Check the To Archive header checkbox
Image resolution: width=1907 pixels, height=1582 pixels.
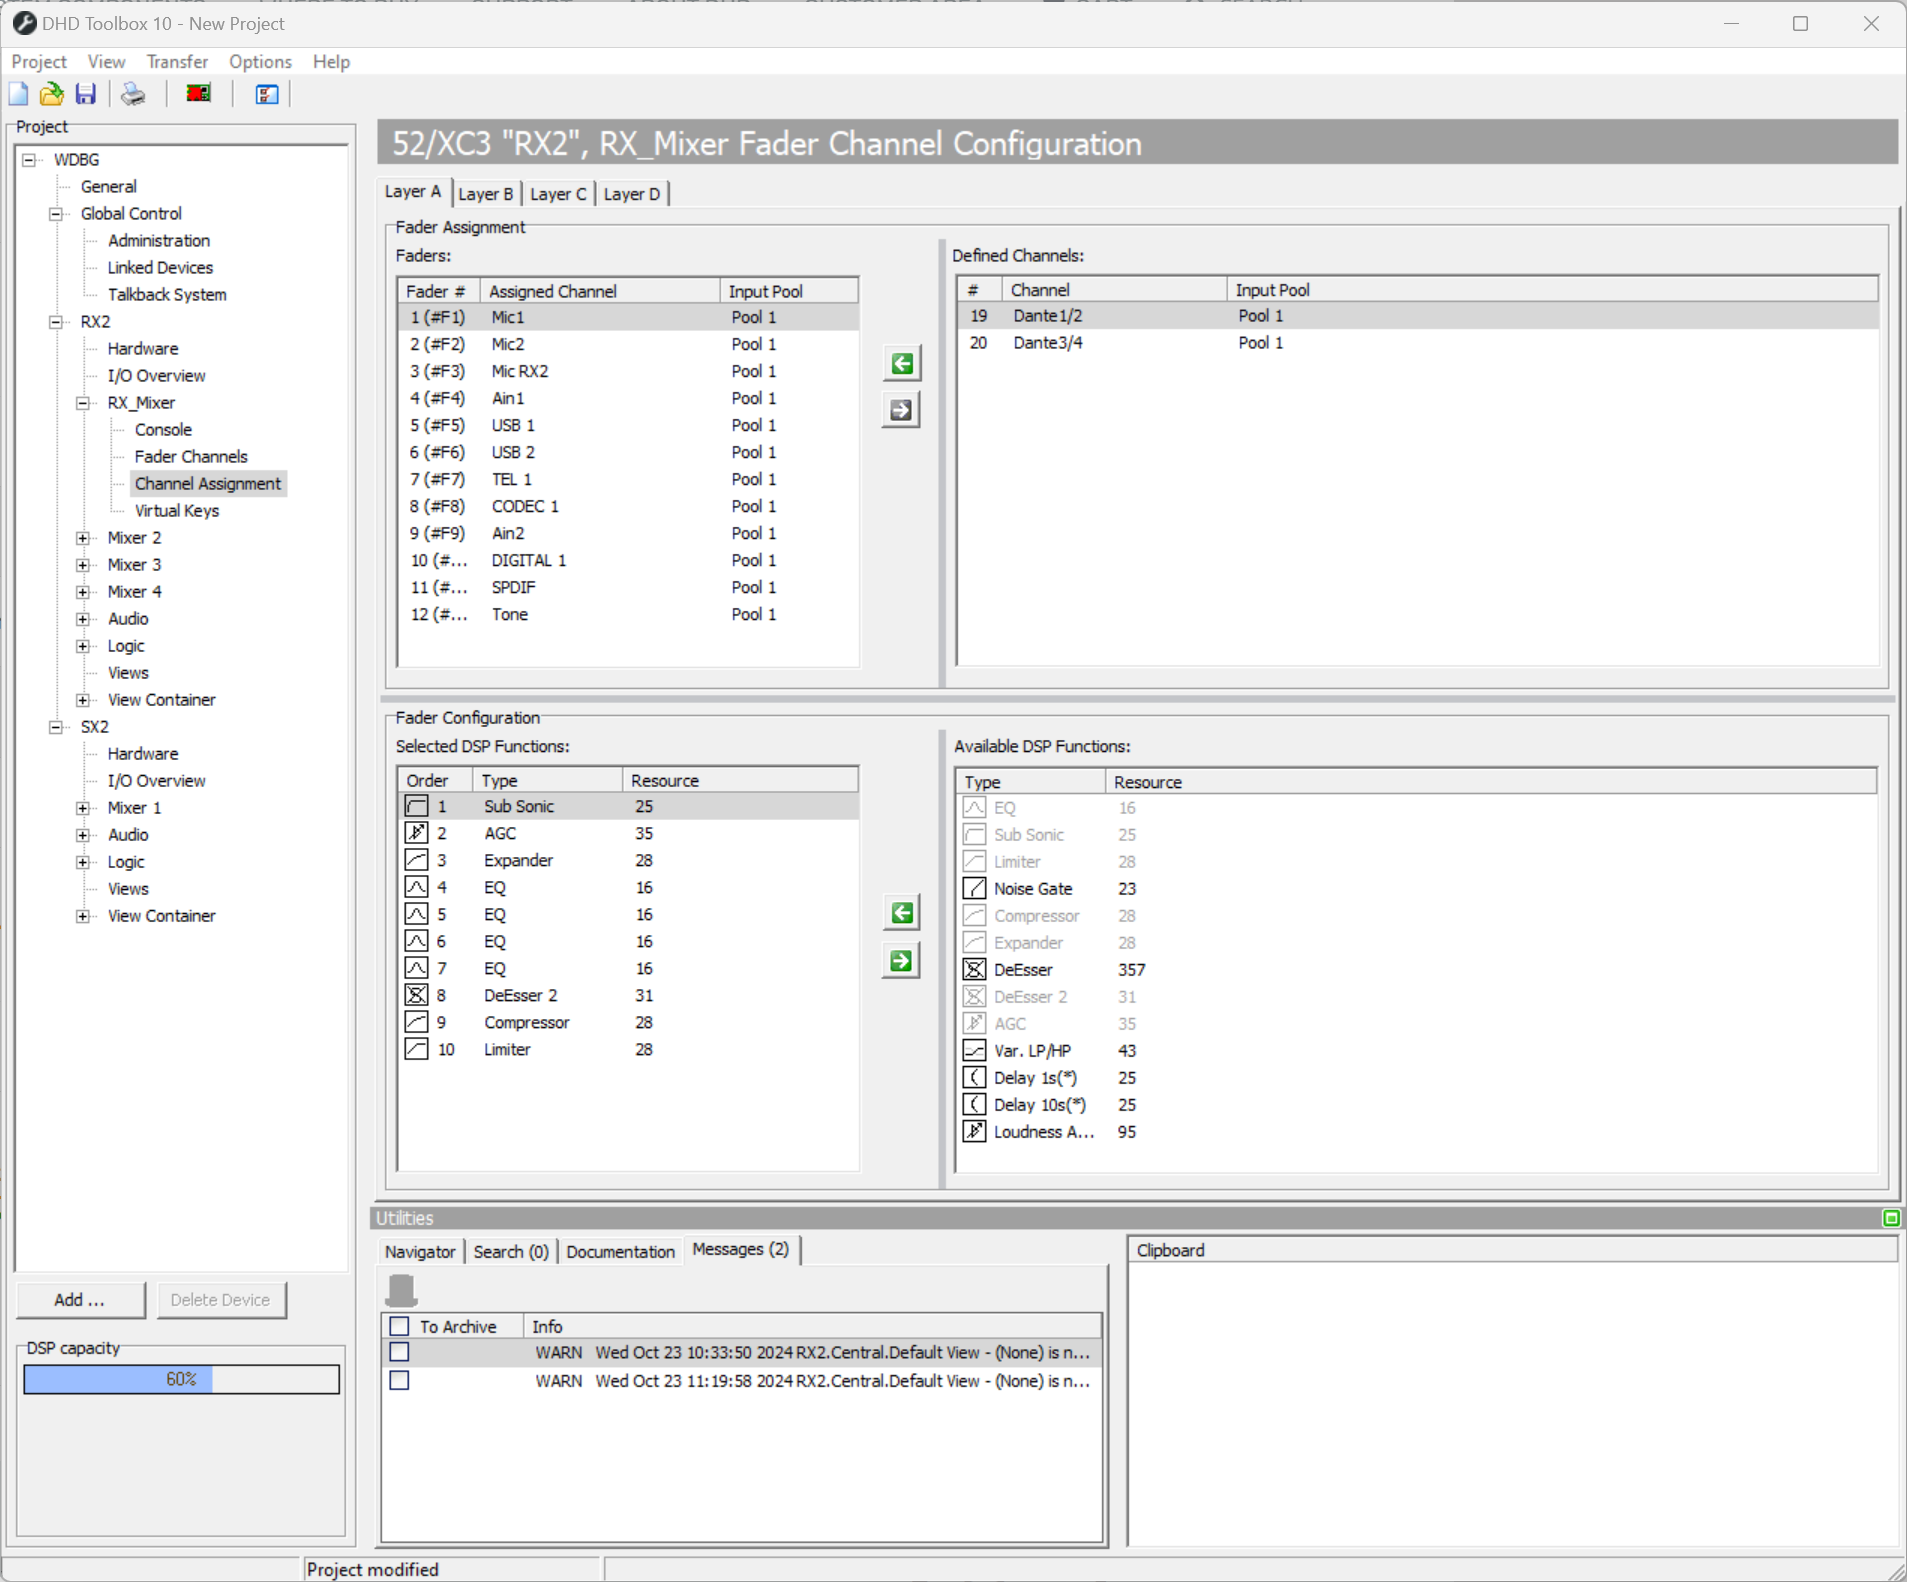(x=401, y=1325)
